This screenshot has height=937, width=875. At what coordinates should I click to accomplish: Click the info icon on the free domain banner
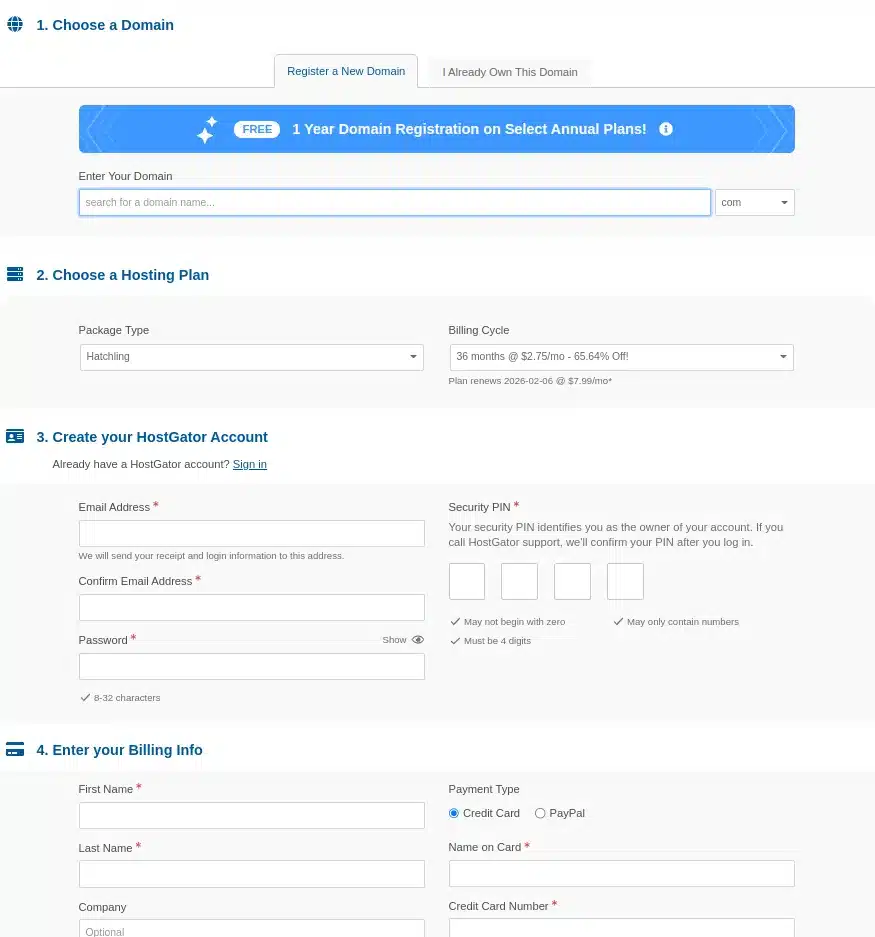pyautogui.click(x=666, y=129)
